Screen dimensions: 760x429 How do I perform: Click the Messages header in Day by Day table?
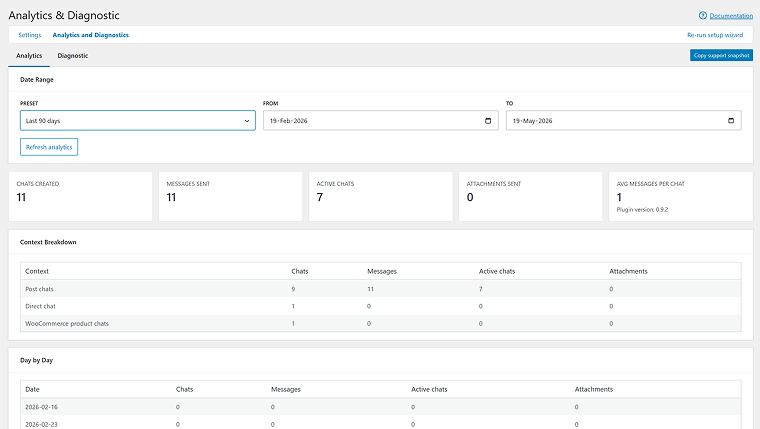pos(285,389)
